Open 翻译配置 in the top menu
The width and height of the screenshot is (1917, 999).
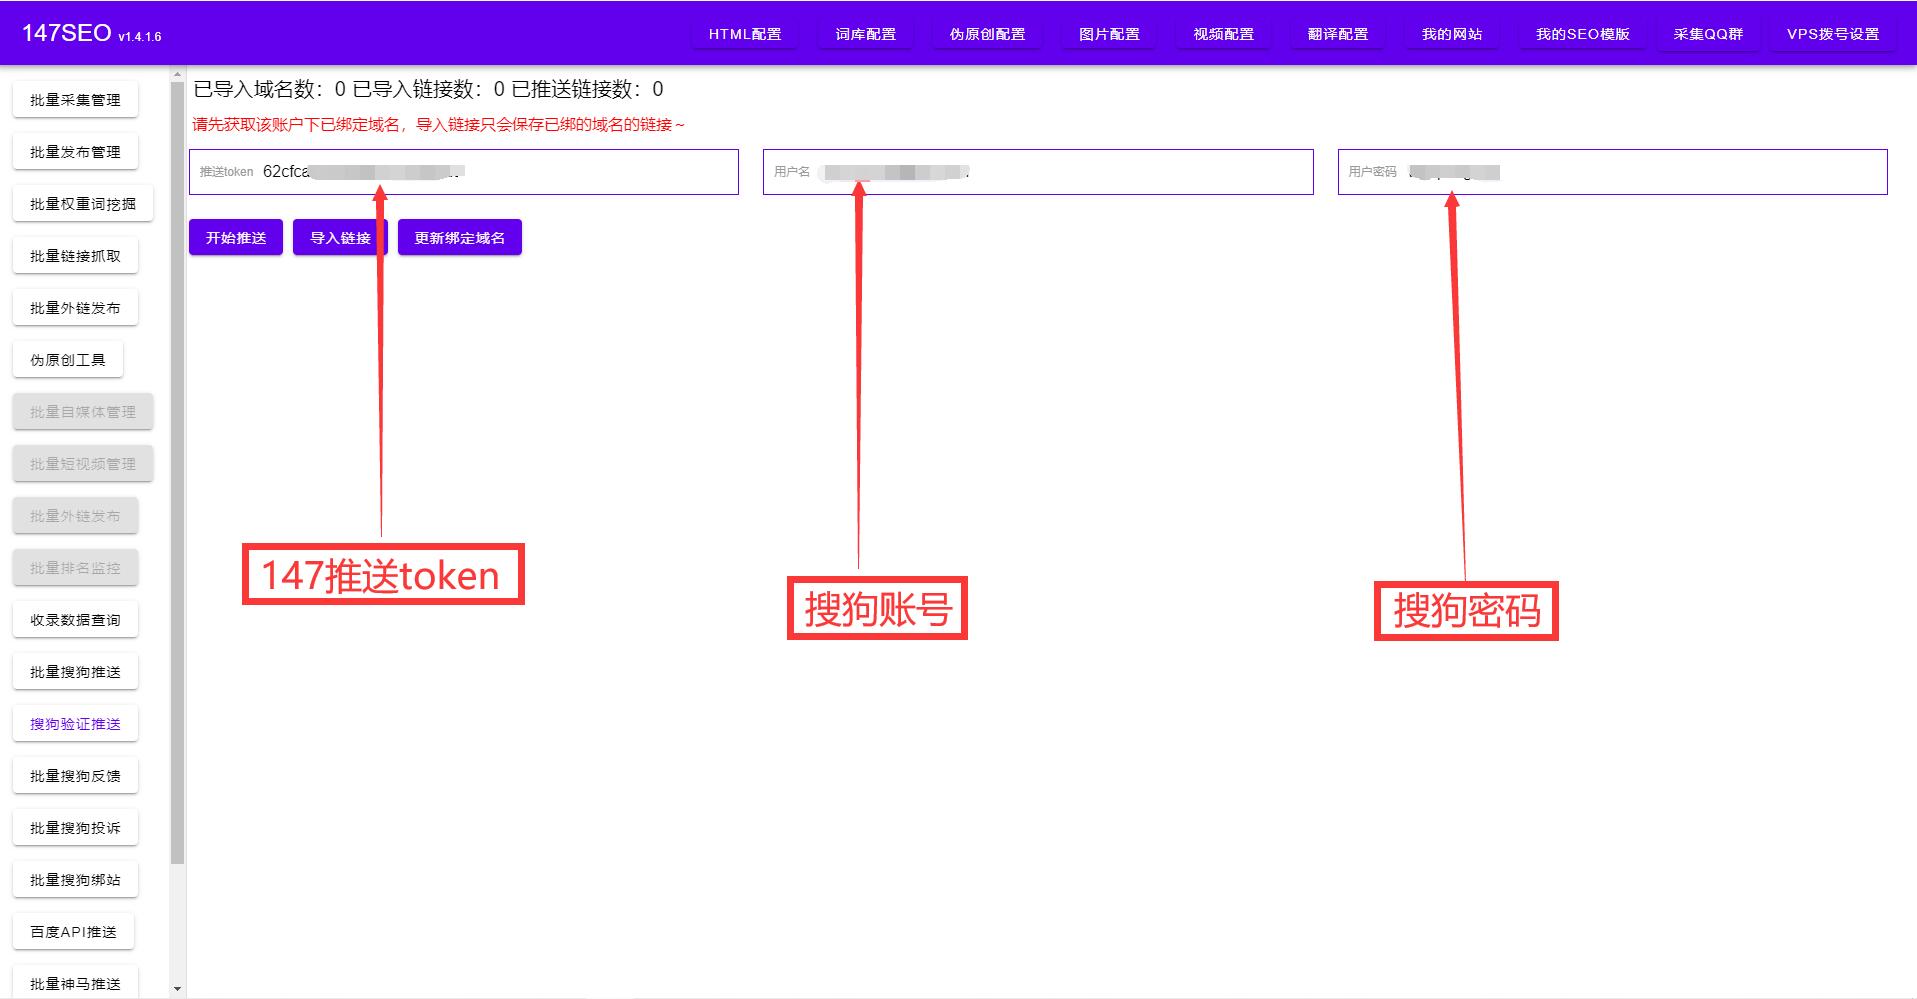pyautogui.click(x=1338, y=34)
